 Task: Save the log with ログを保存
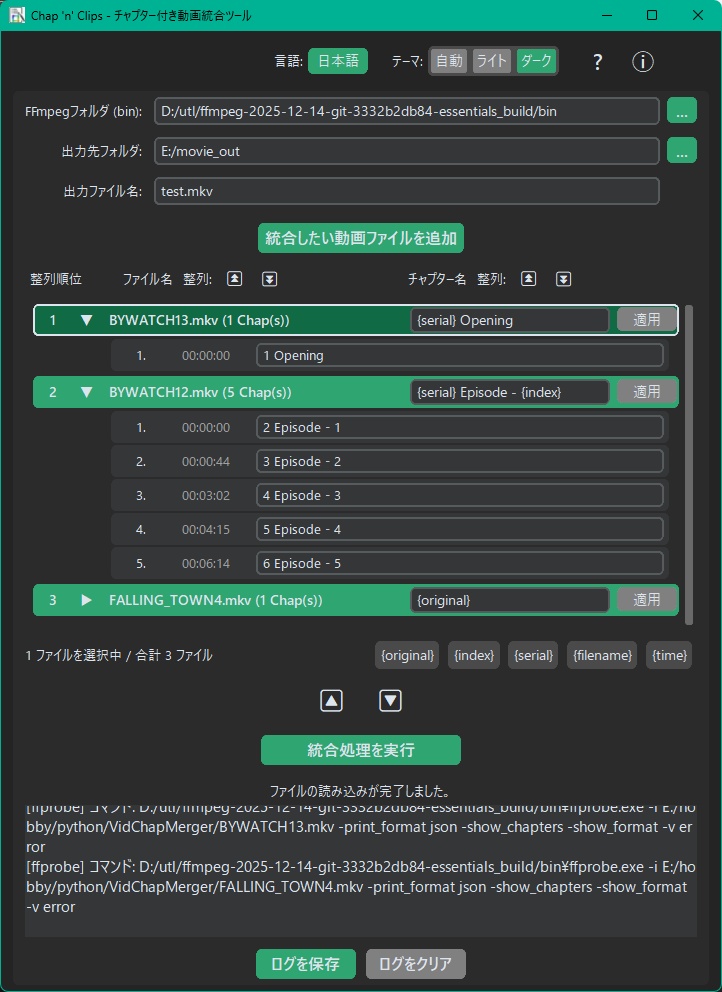[x=306, y=964]
